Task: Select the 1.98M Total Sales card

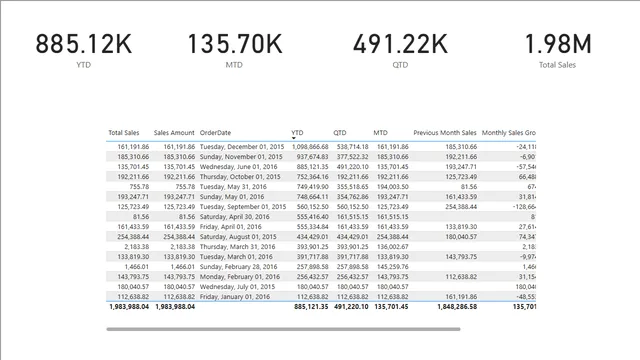Action: click(558, 50)
